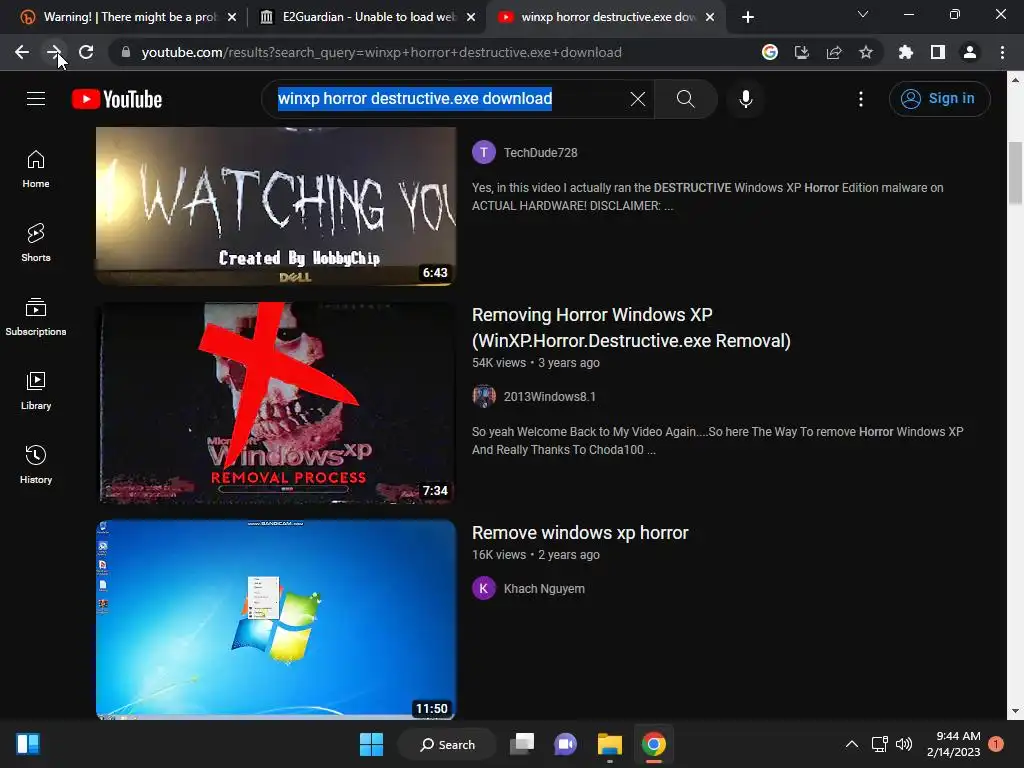Viewport: 1024px width, 768px height.
Task: Click the Chrome taskbar icon
Action: tap(653, 744)
